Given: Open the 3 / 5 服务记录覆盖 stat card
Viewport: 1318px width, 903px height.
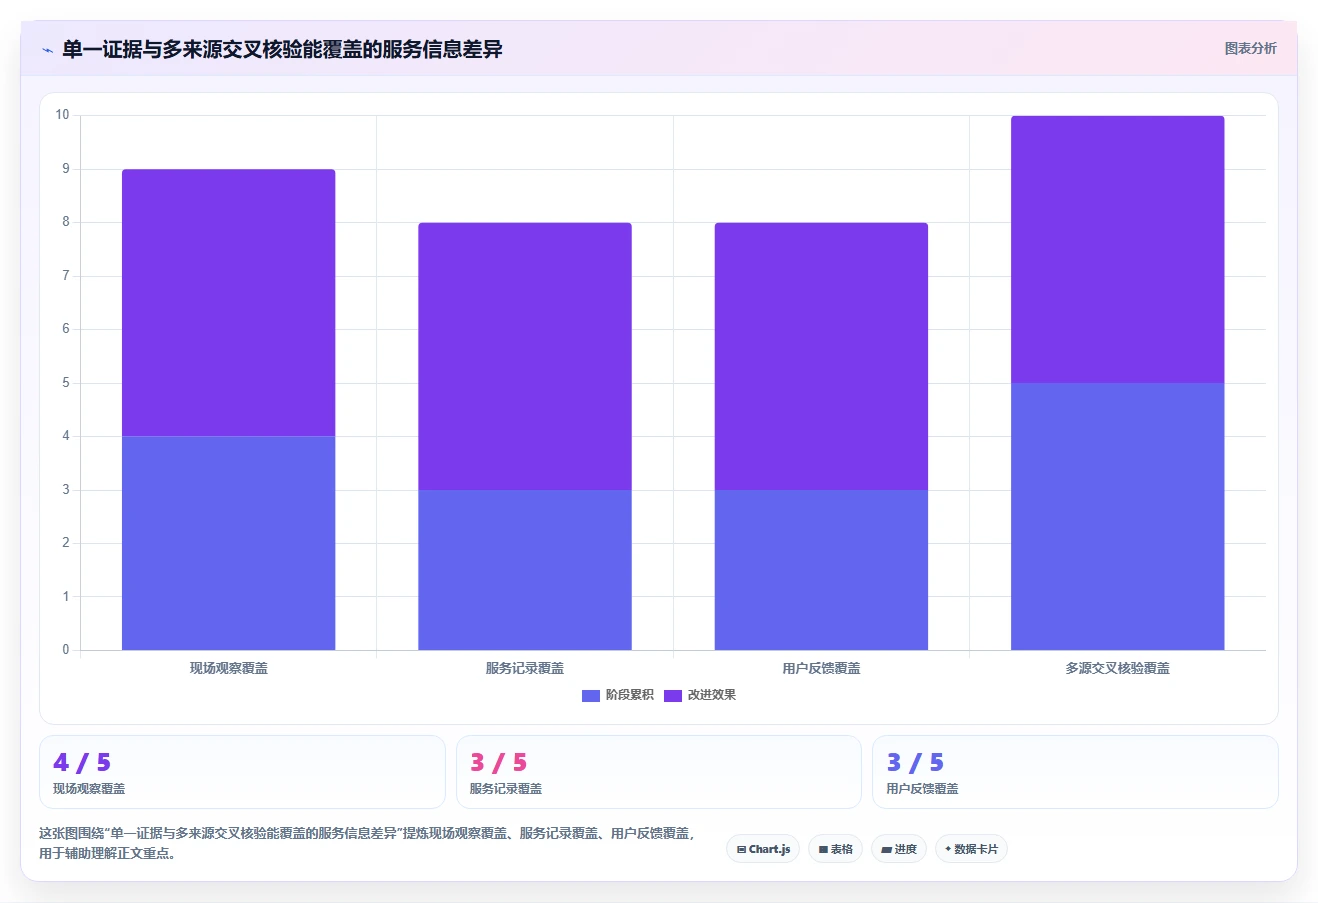Looking at the screenshot, I should tap(659, 772).
